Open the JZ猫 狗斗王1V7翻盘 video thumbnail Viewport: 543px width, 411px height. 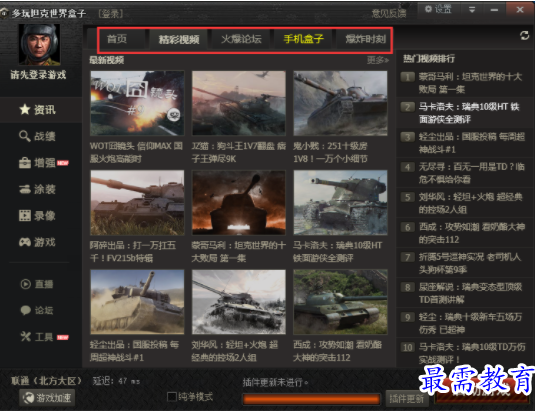tap(239, 103)
